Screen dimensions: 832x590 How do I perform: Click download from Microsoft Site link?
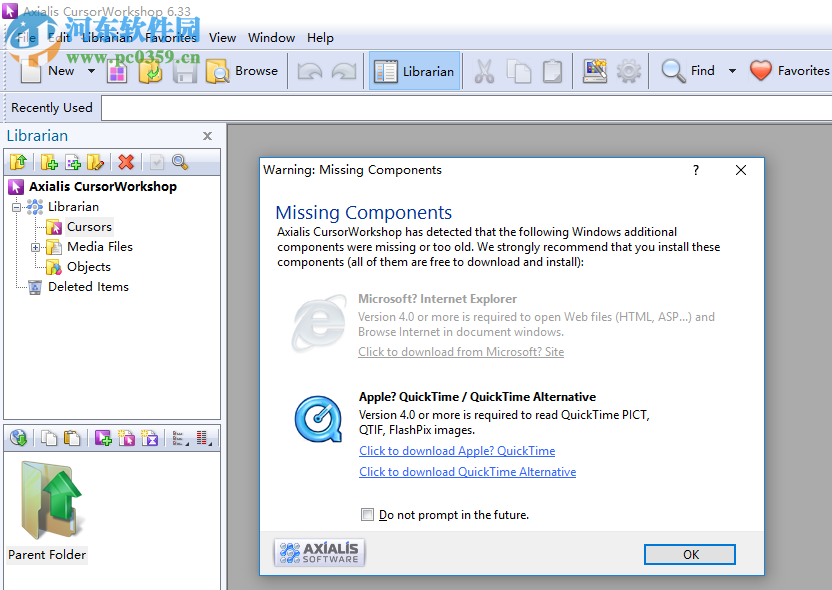[461, 352]
